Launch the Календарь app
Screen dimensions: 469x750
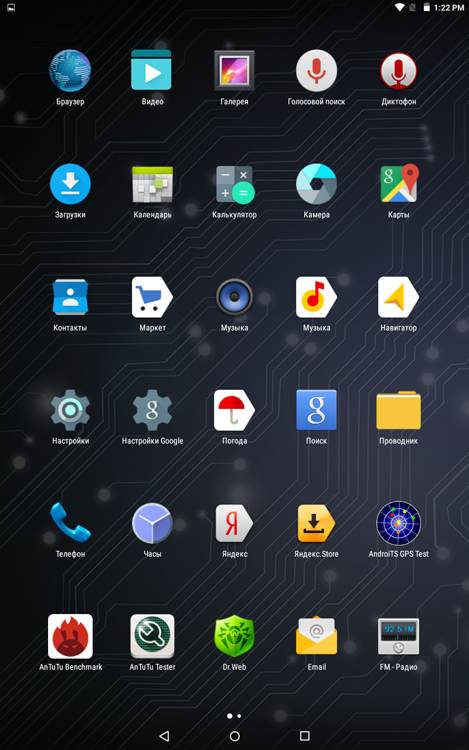click(x=152, y=184)
